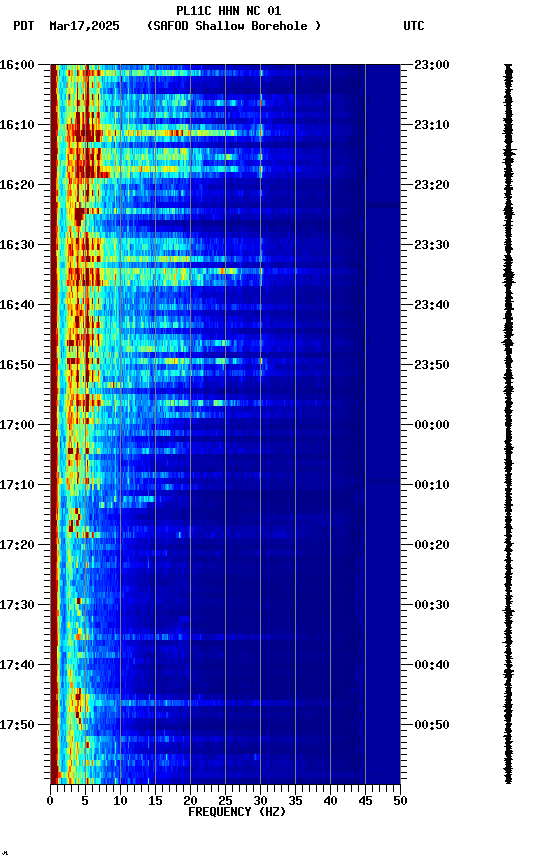The width and height of the screenshot is (552, 864).
Task: Click the 16:10 PDT time label
Action: click(17, 125)
